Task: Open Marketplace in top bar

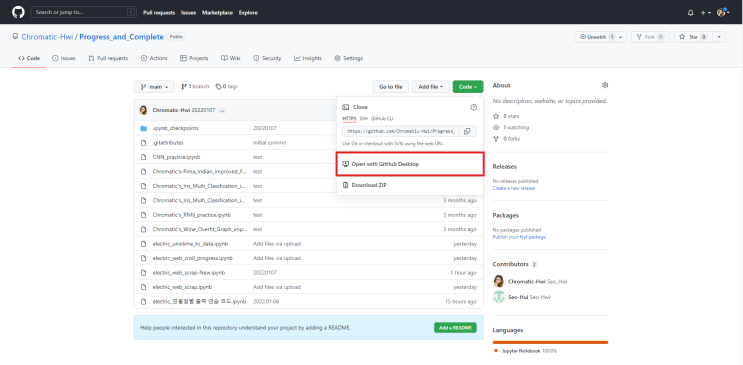Action: coord(217,13)
